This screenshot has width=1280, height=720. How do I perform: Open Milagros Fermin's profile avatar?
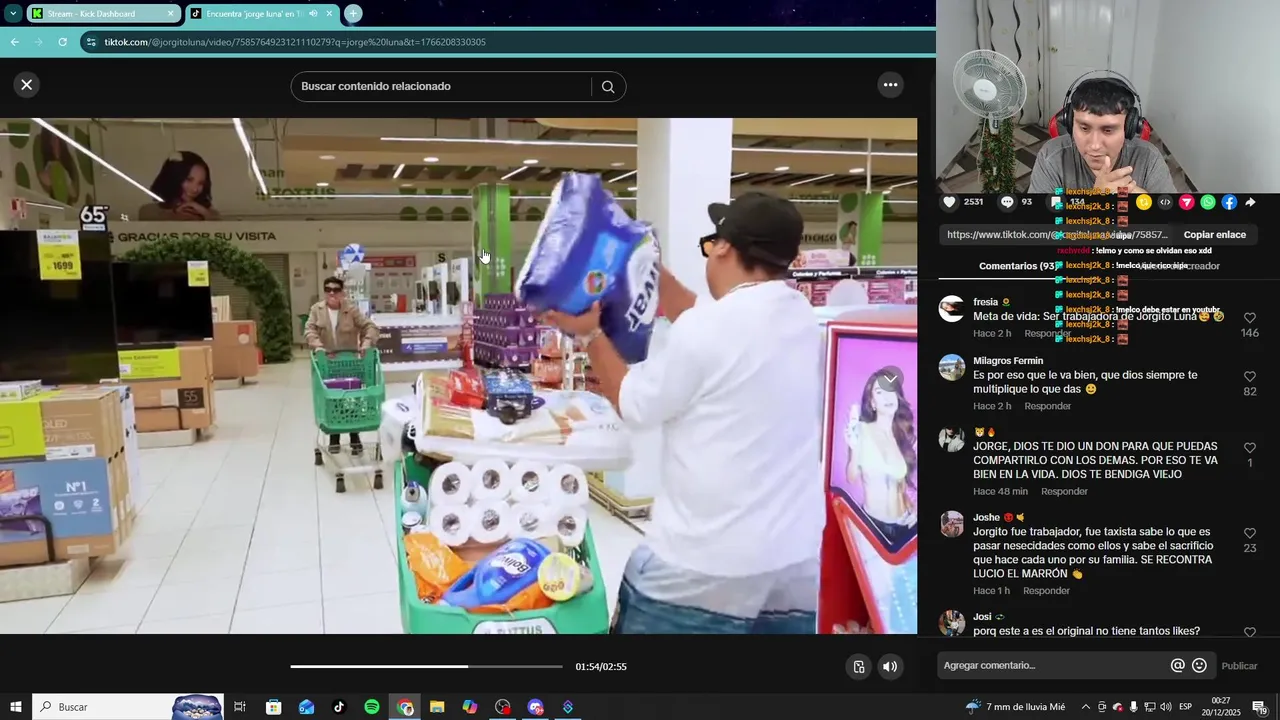point(952,367)
